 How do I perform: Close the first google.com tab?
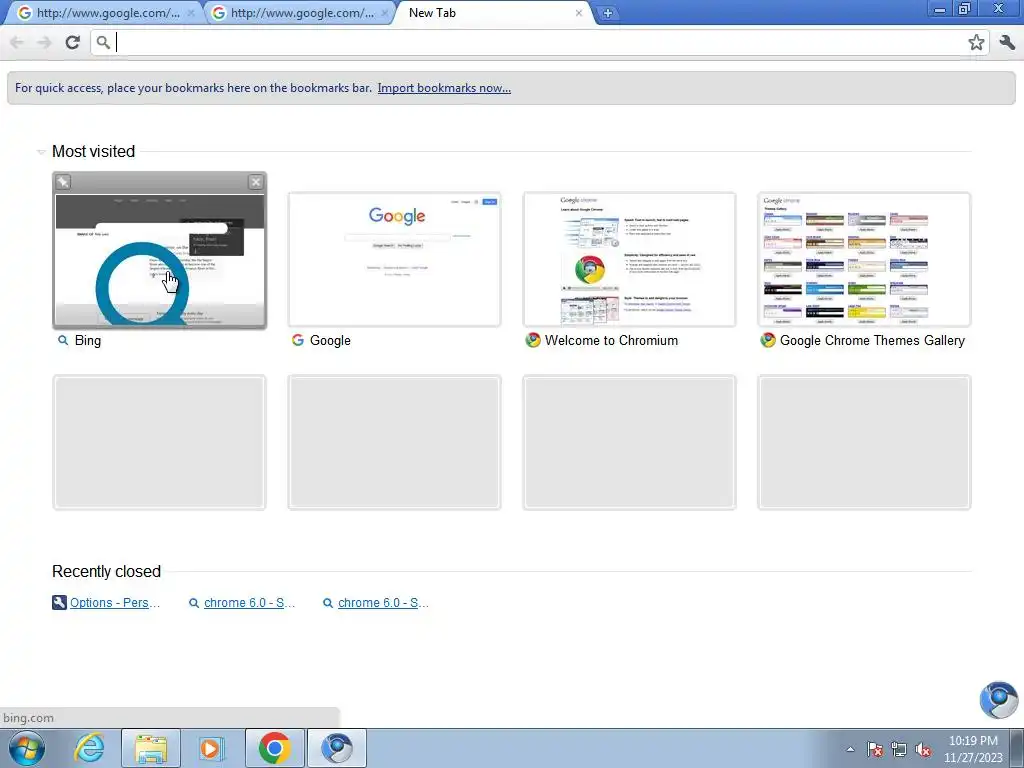[x=191, y=13]
